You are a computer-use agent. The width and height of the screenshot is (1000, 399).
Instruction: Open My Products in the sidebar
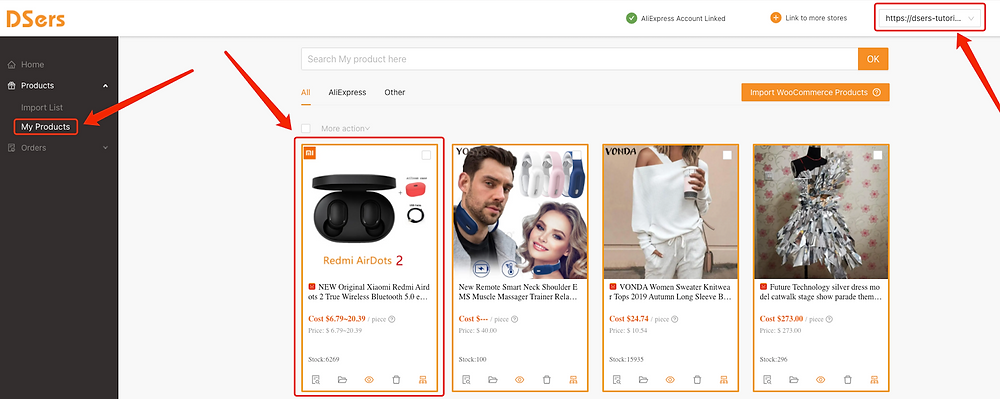[46, 127]
